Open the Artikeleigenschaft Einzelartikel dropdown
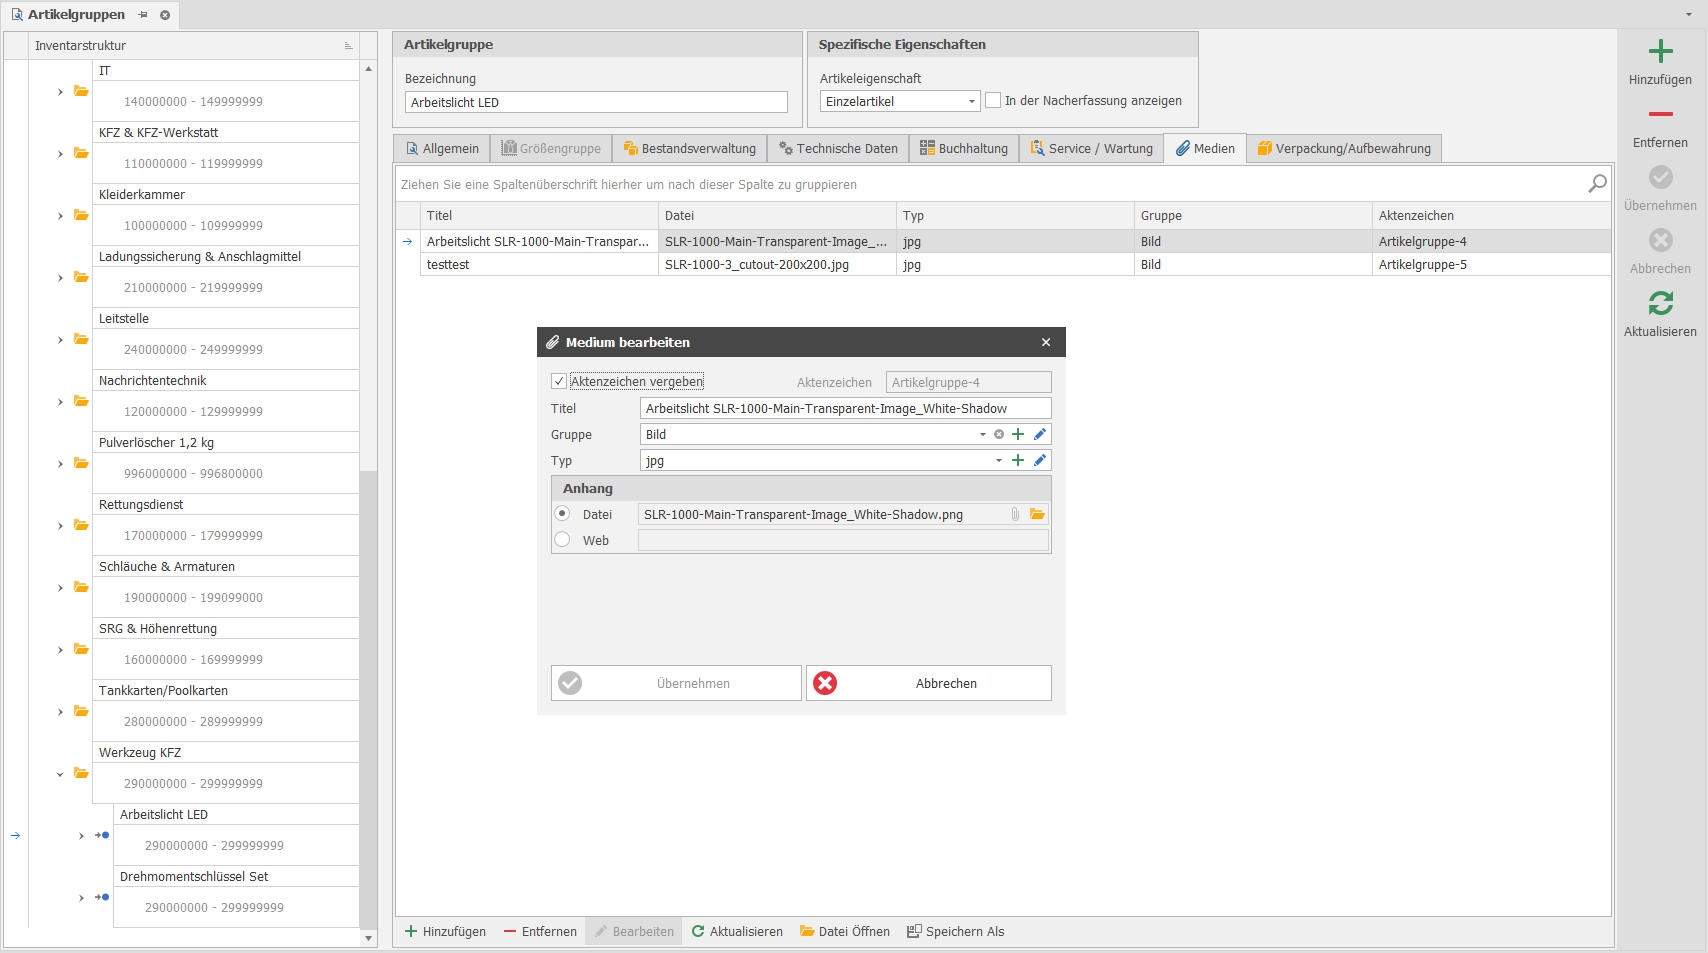The height and width of the screenshot is (953, 1708). [971, 102]
